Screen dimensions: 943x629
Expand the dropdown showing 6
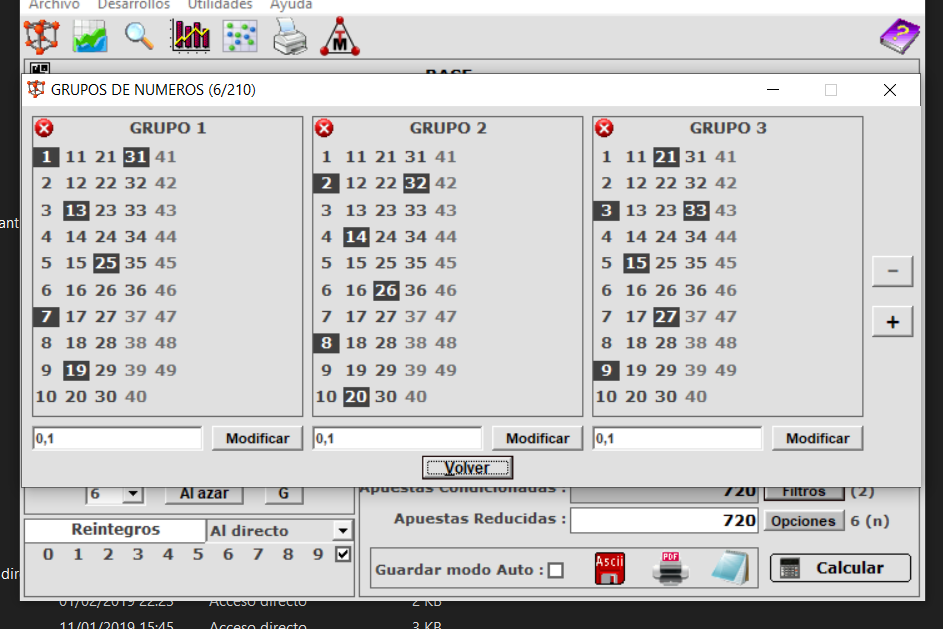point(133,494)
